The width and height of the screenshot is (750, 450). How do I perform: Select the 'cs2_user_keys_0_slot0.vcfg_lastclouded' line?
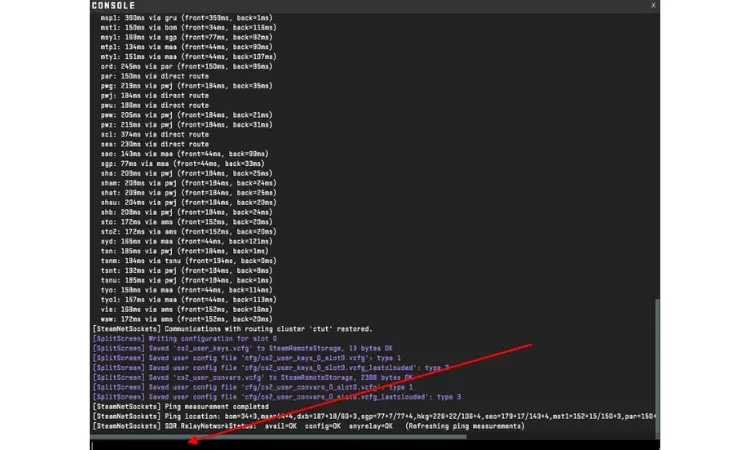click(271, 368)
